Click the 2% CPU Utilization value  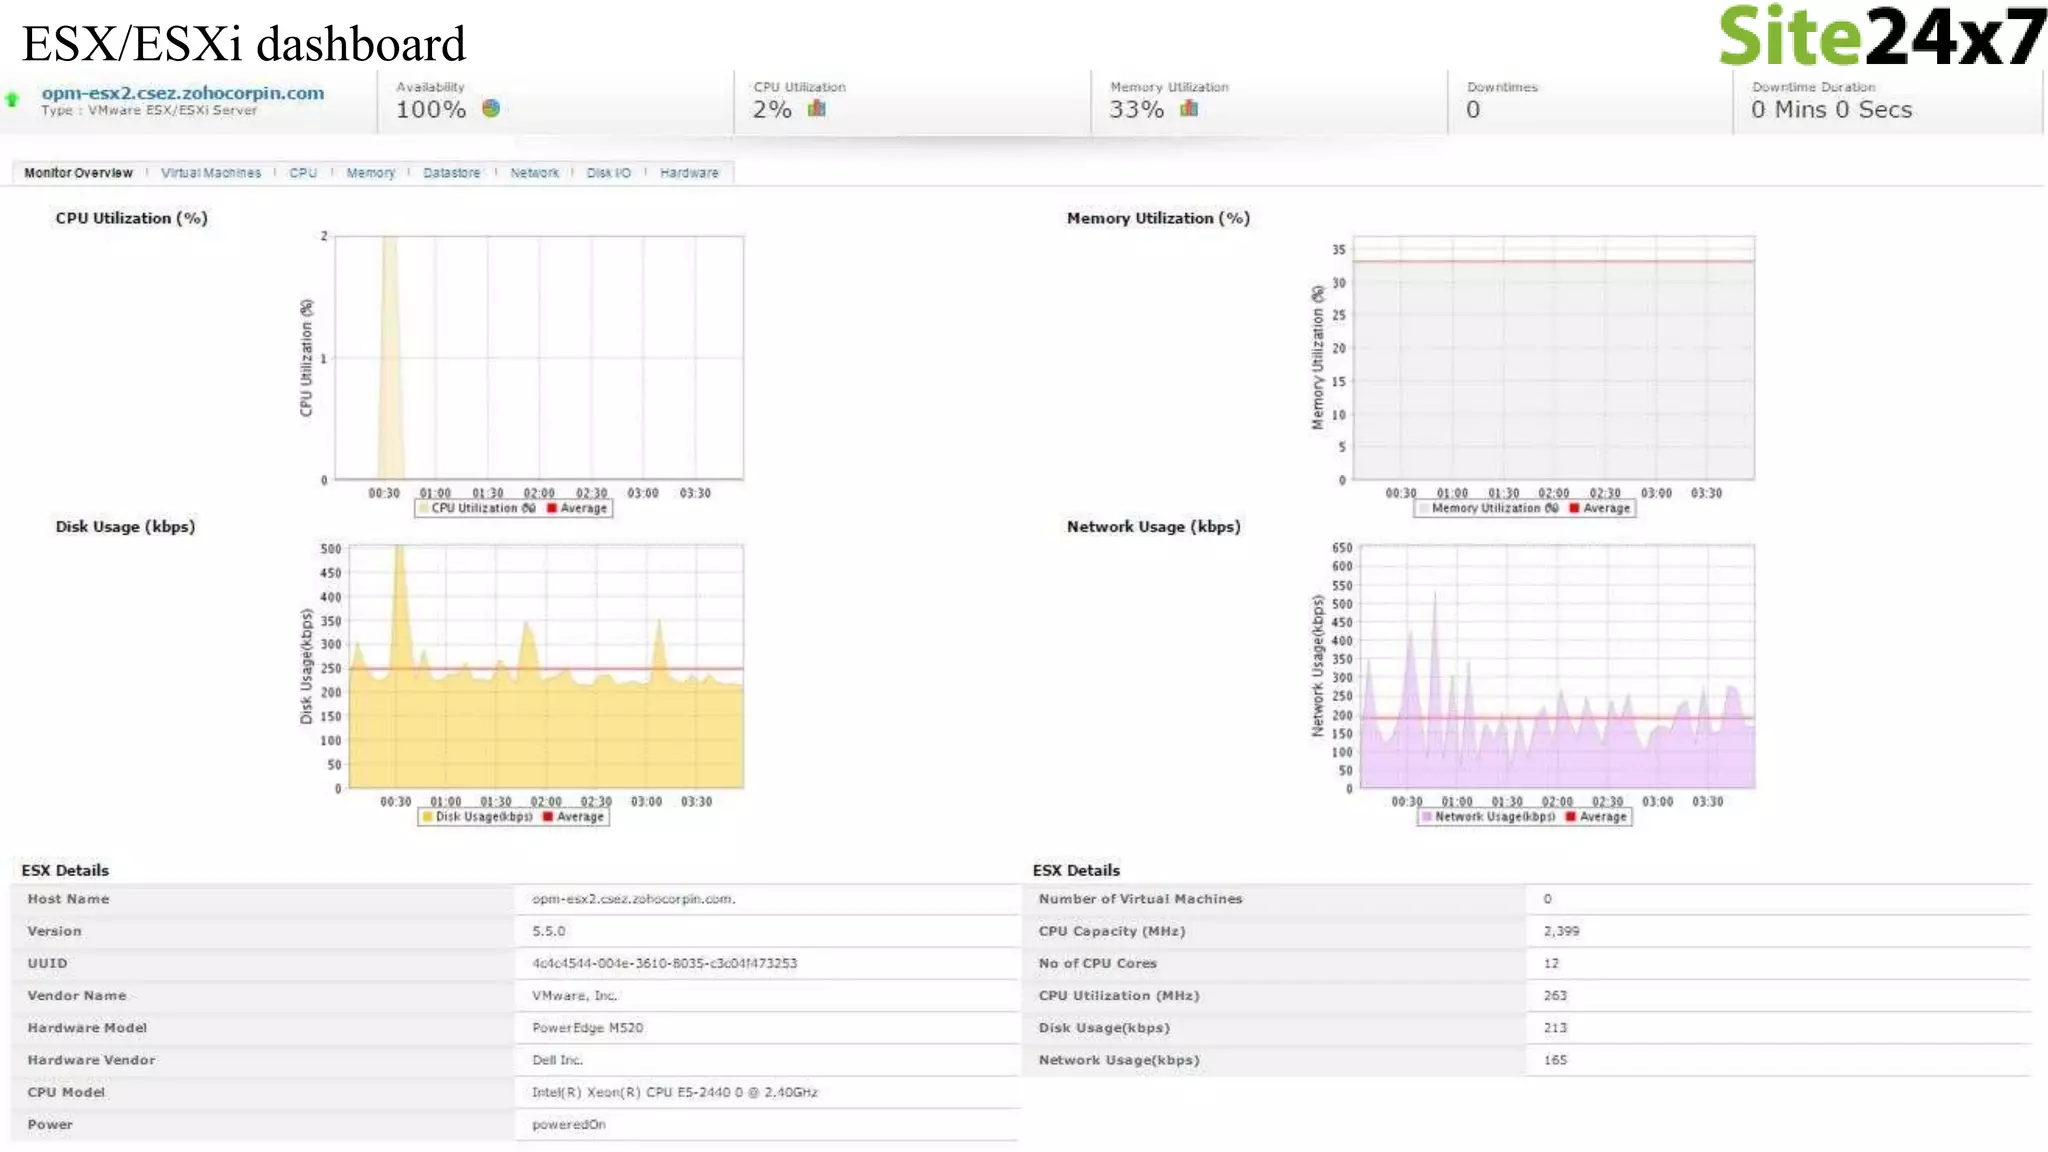pos(772,110)
